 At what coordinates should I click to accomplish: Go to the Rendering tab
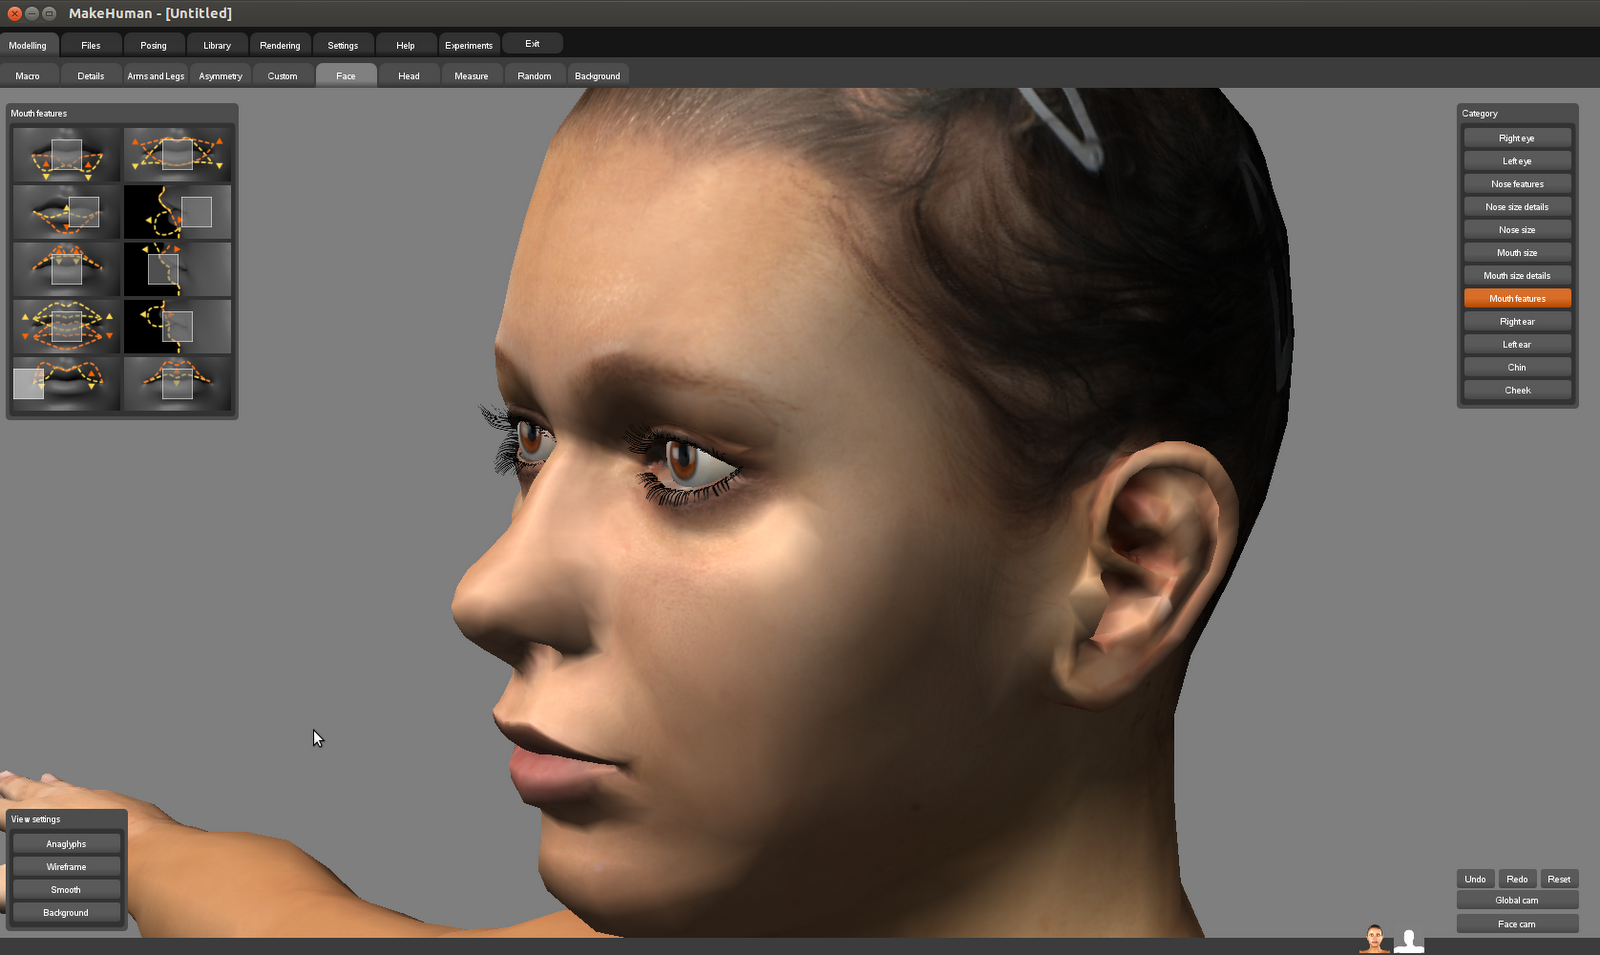tap(280, 45)
